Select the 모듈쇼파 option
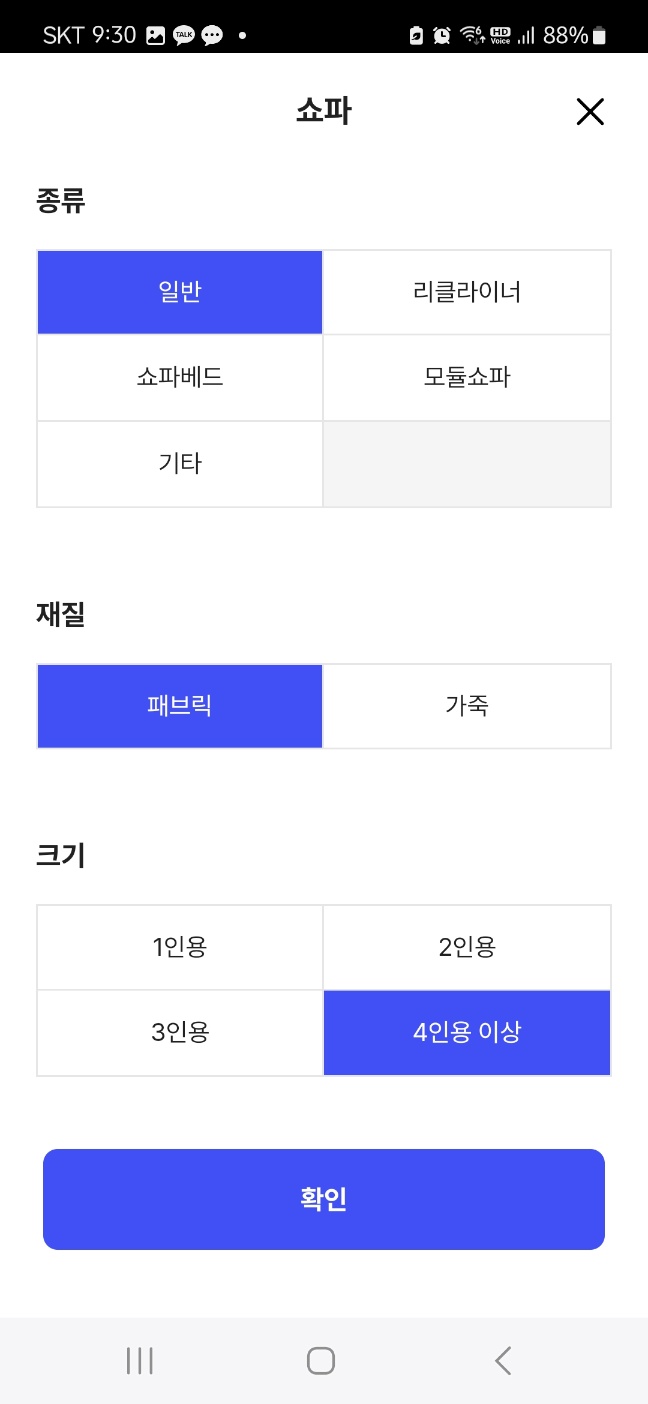 point(466,377)
